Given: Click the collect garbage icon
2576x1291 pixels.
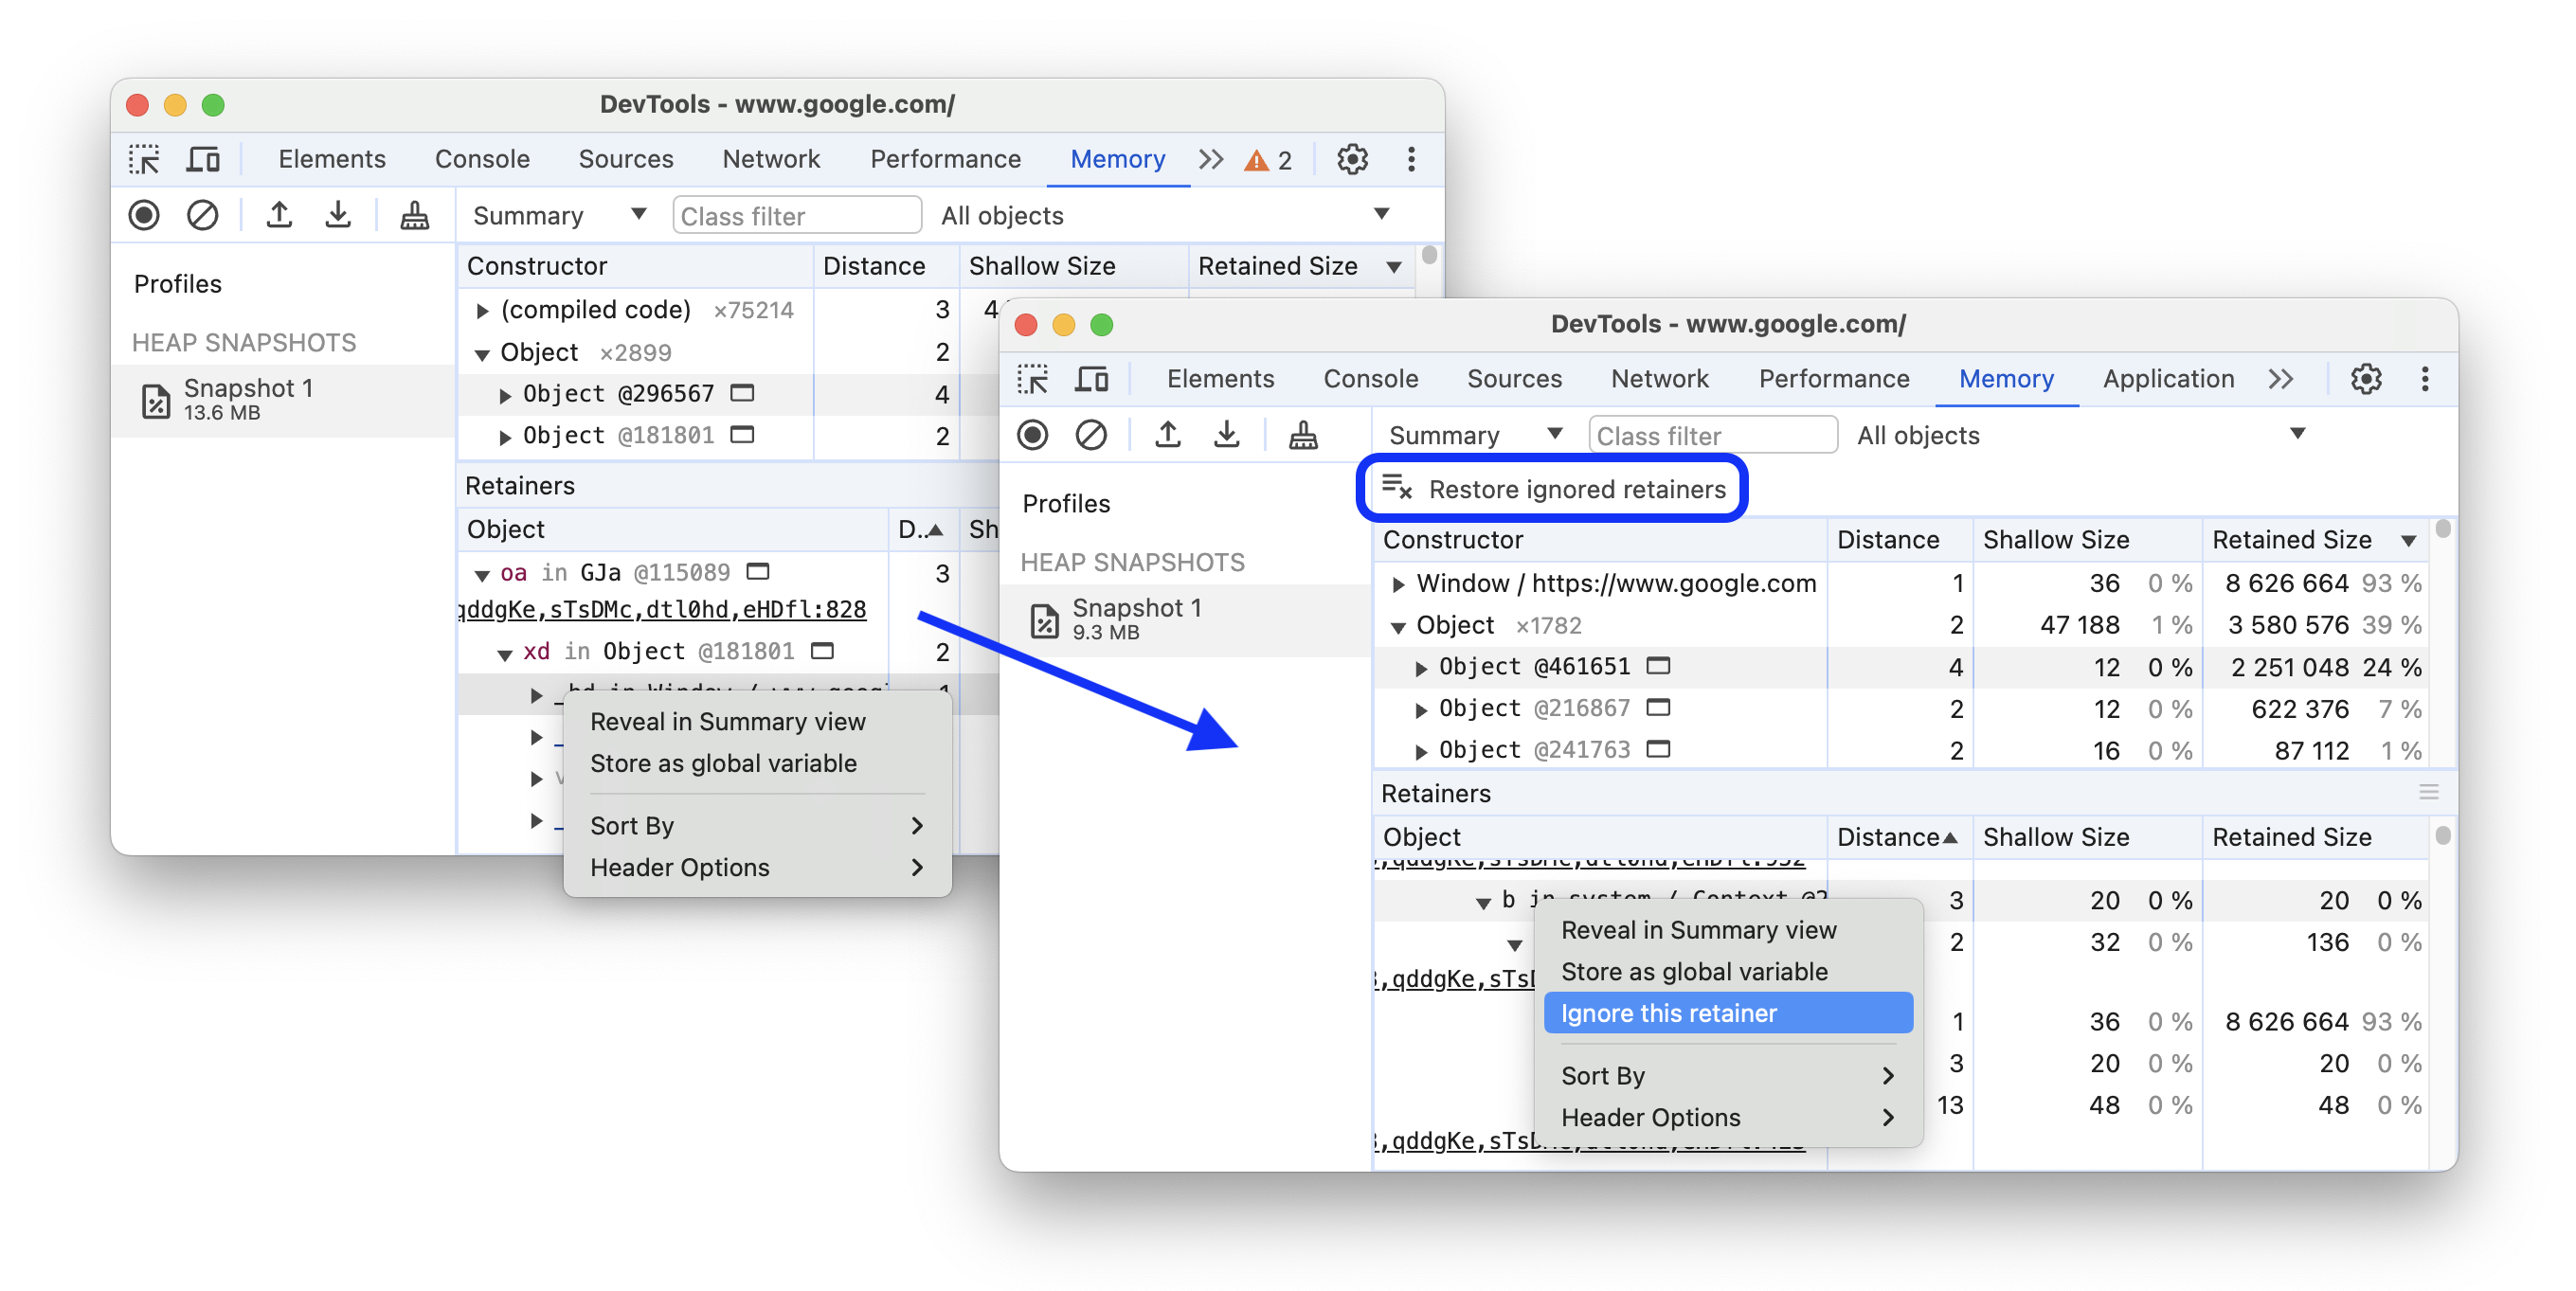Looking at the screenshot, I should 1301,437.
